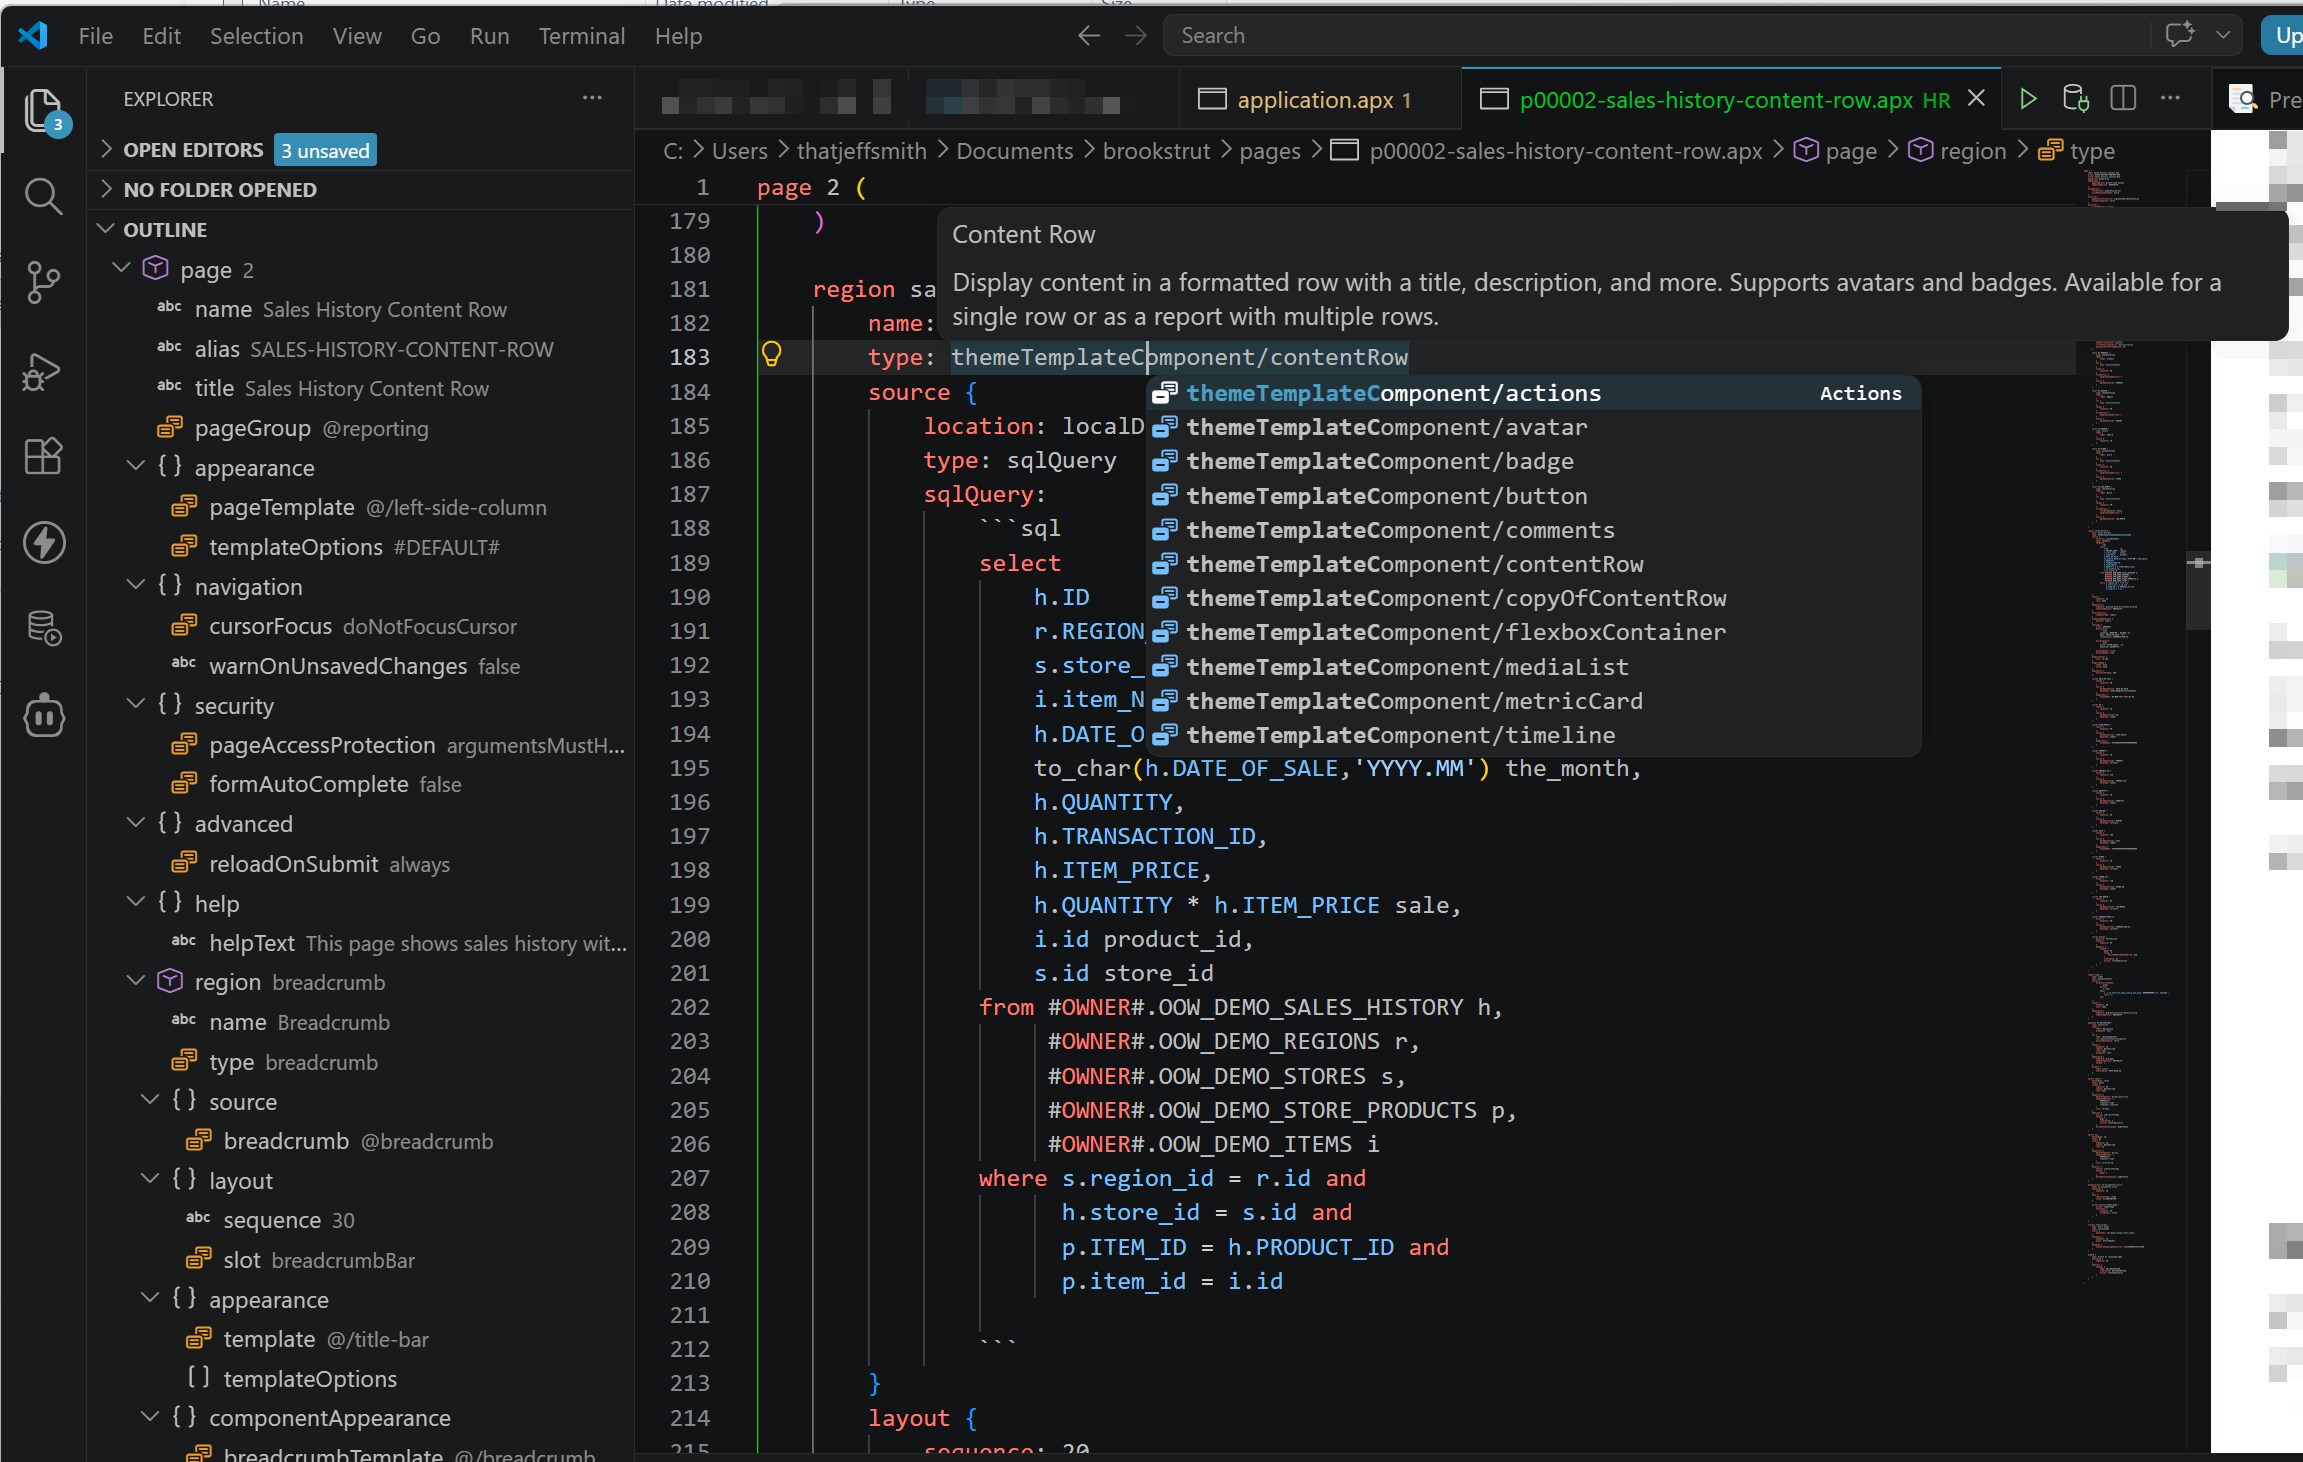2303x1462 pixels.
Task: Collapse the page 2 outline node
Action: point(121,268)
